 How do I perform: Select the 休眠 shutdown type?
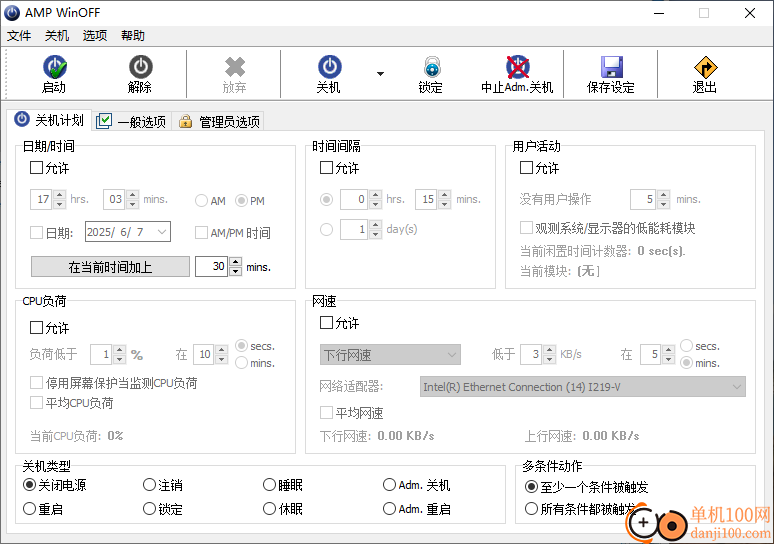coord(269,508)
